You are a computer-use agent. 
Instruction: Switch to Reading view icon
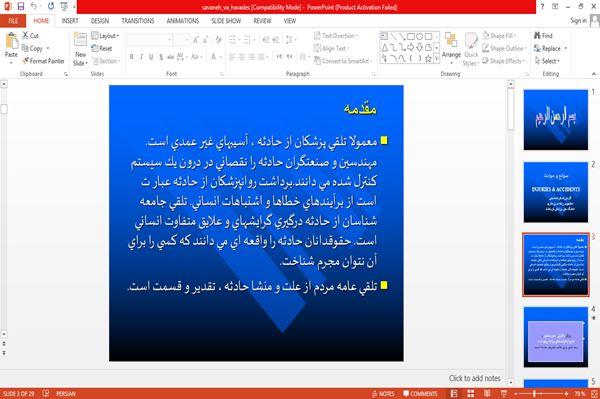487,394
